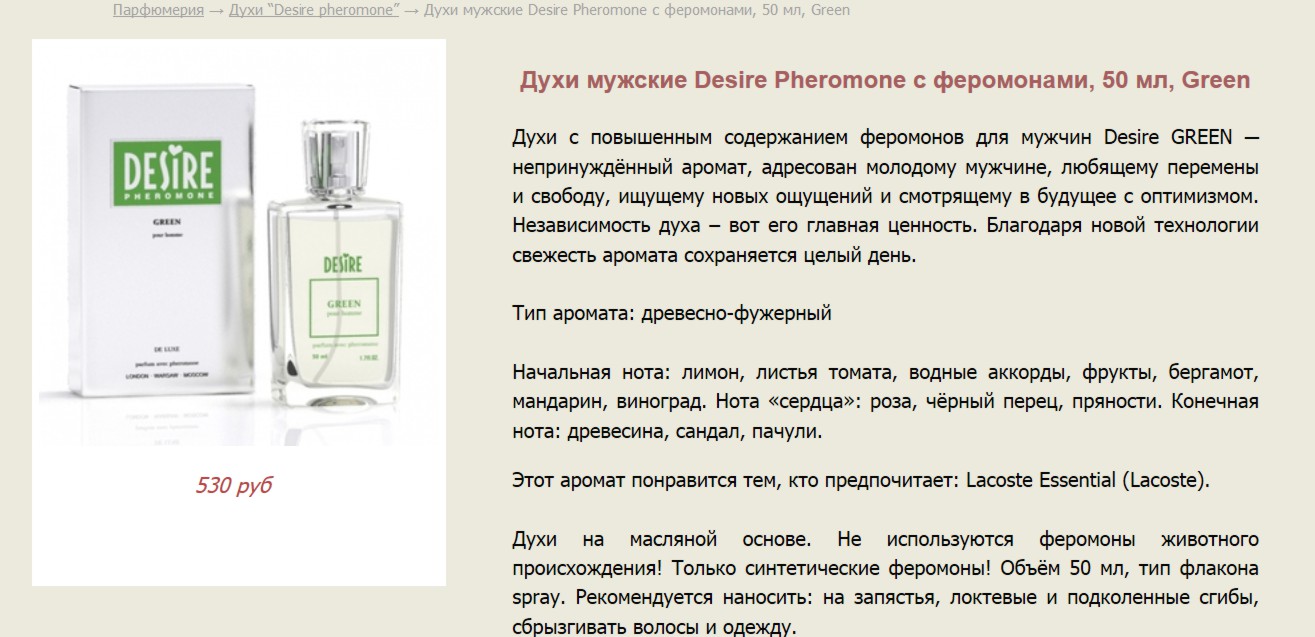
Task: Click the paragraph starting 'Начальная нота: лимон'
Action: tap(885, 403)
